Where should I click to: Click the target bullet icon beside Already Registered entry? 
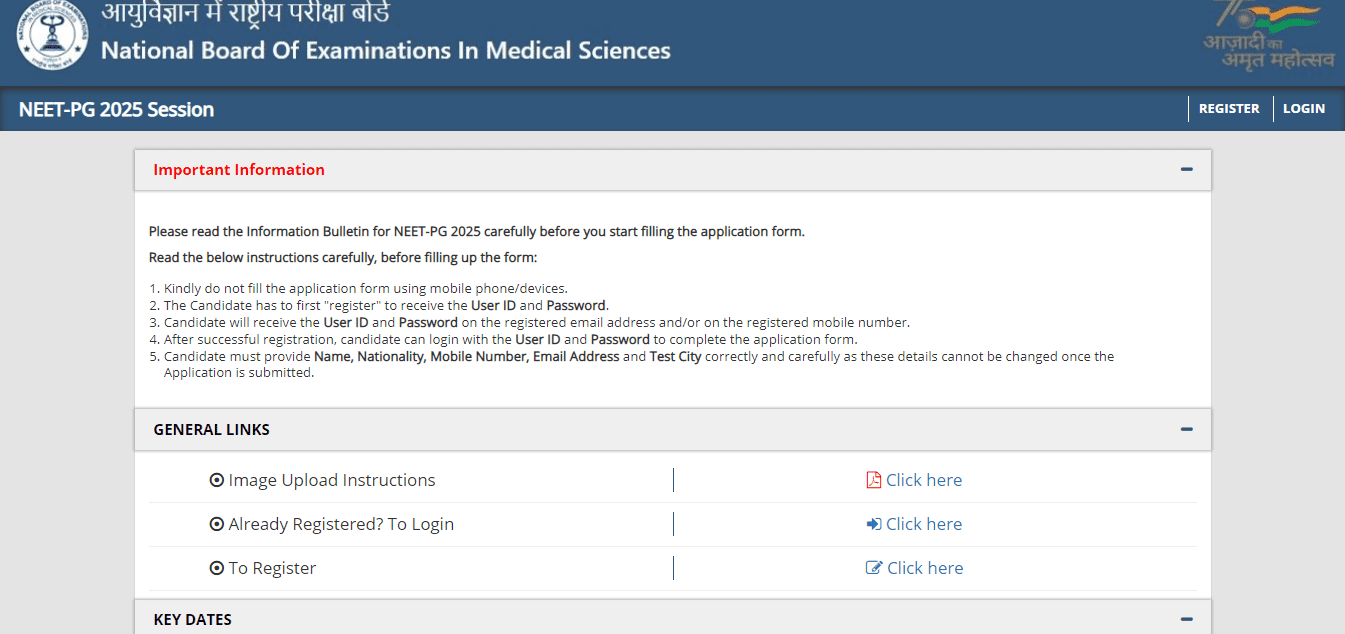(x=217, y=524)
